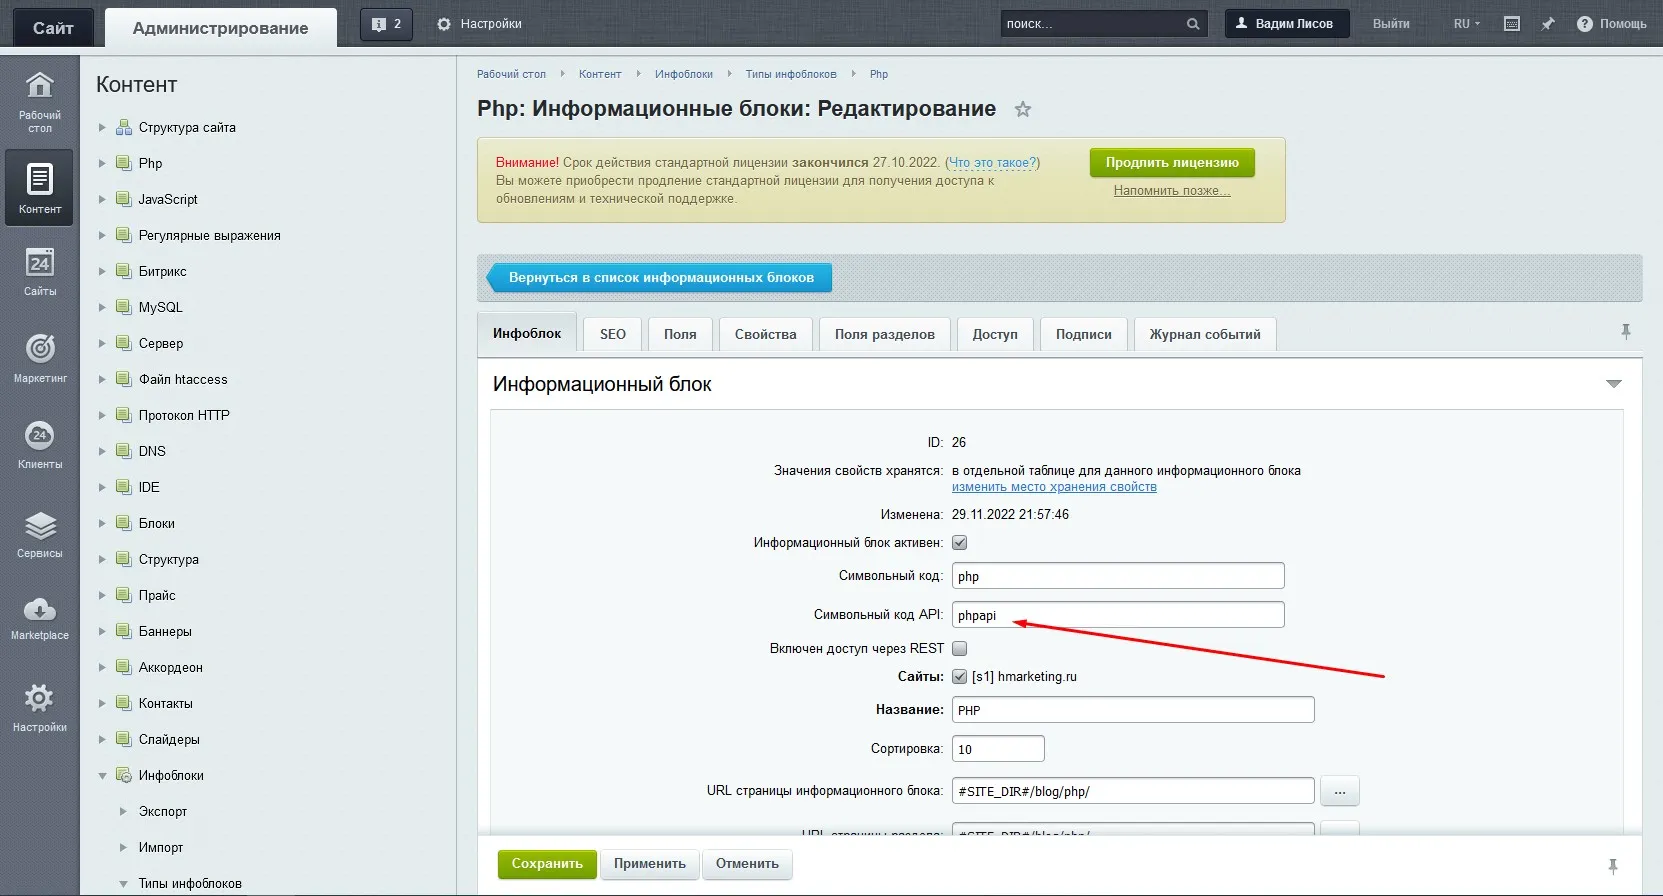
Task: Expand the Файл htaccess tree node
Action: pos(102,379)
